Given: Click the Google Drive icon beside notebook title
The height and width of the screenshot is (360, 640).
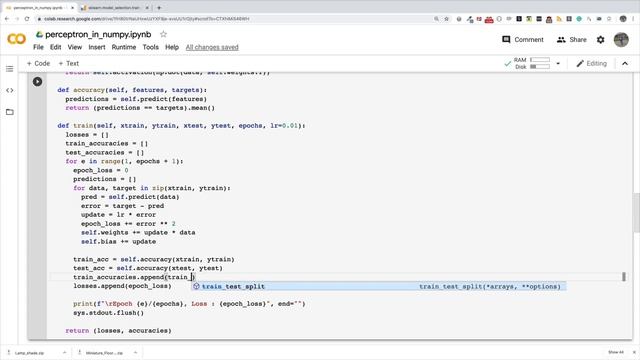Looking at the screenshot, I should pyautogui.click(x=39, y=34).
